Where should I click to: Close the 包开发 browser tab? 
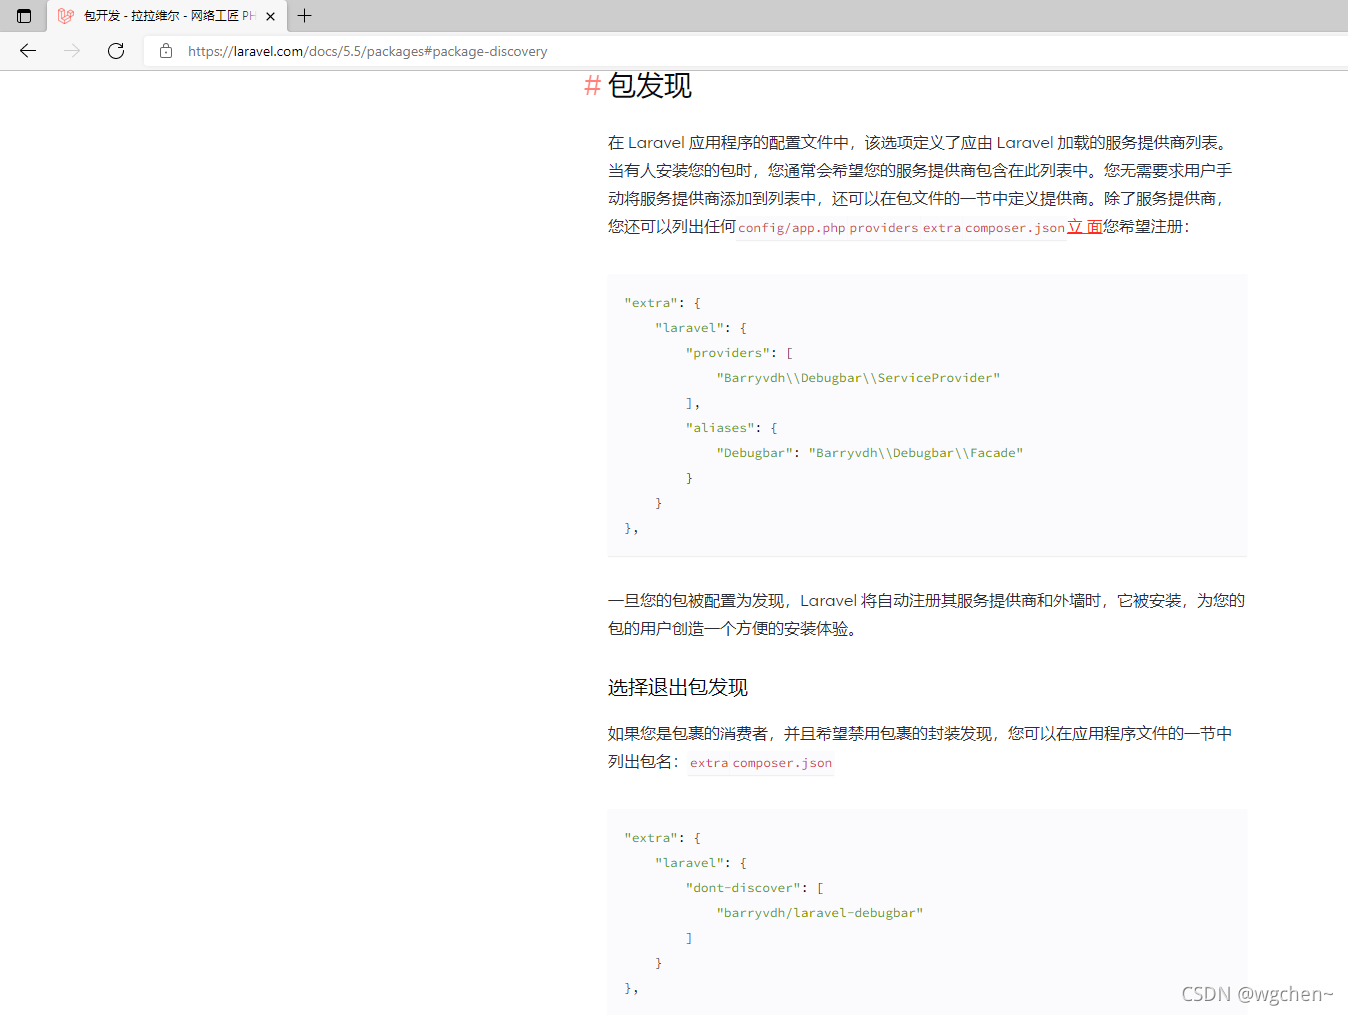tap(270, 16)
